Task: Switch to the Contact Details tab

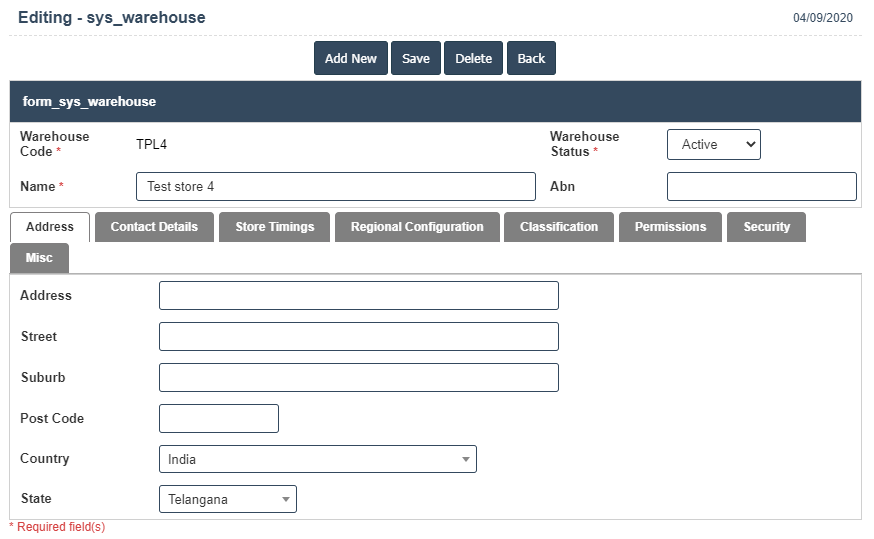Action: [154, 227]
